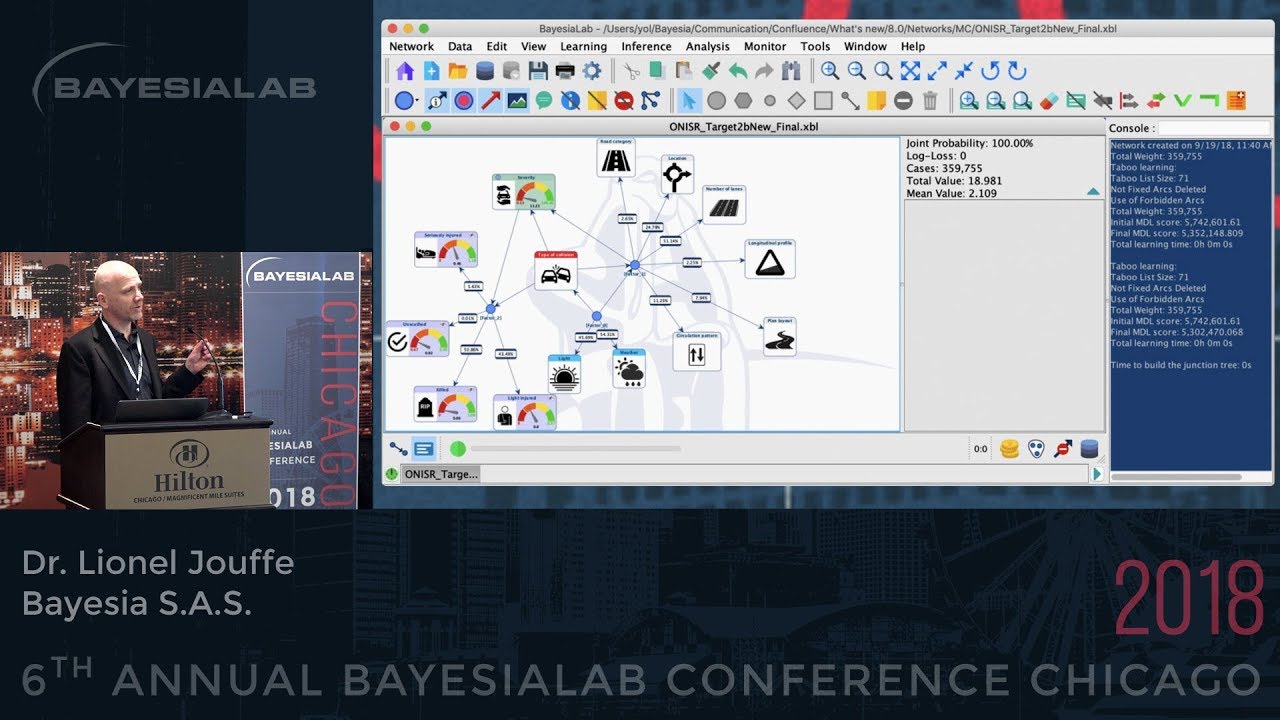Select the arc creation tool
Image resolution: width=1280 pixels, height=720 pixels.
(x=850, y=100)
